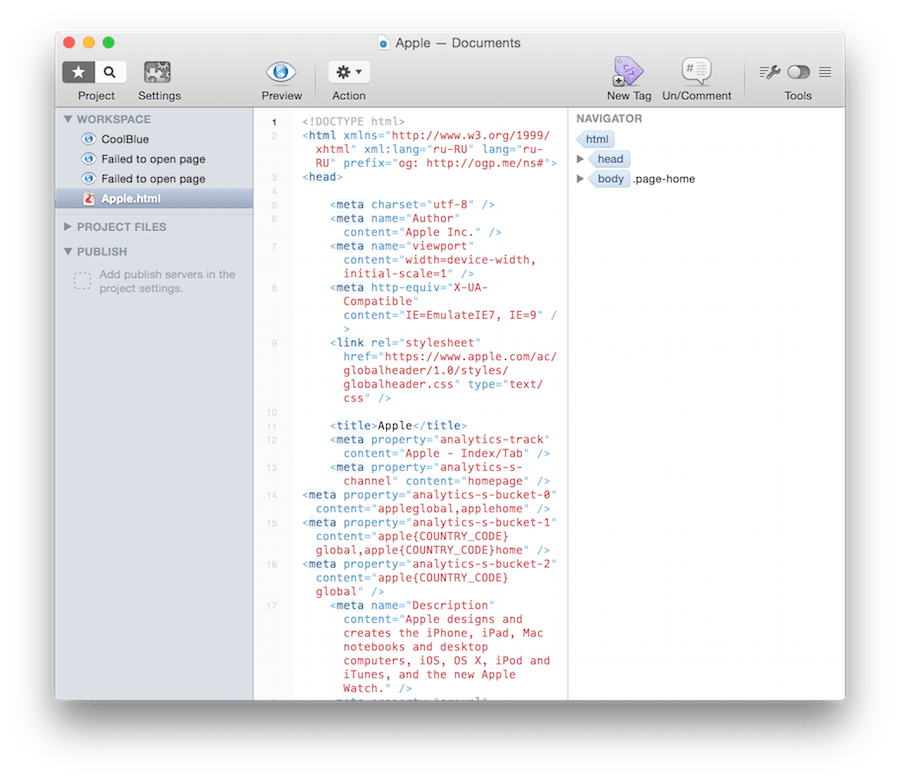Click the Apple.html file icon
Image resolution: width=900 pixels, height=779 pixels.
88,199
